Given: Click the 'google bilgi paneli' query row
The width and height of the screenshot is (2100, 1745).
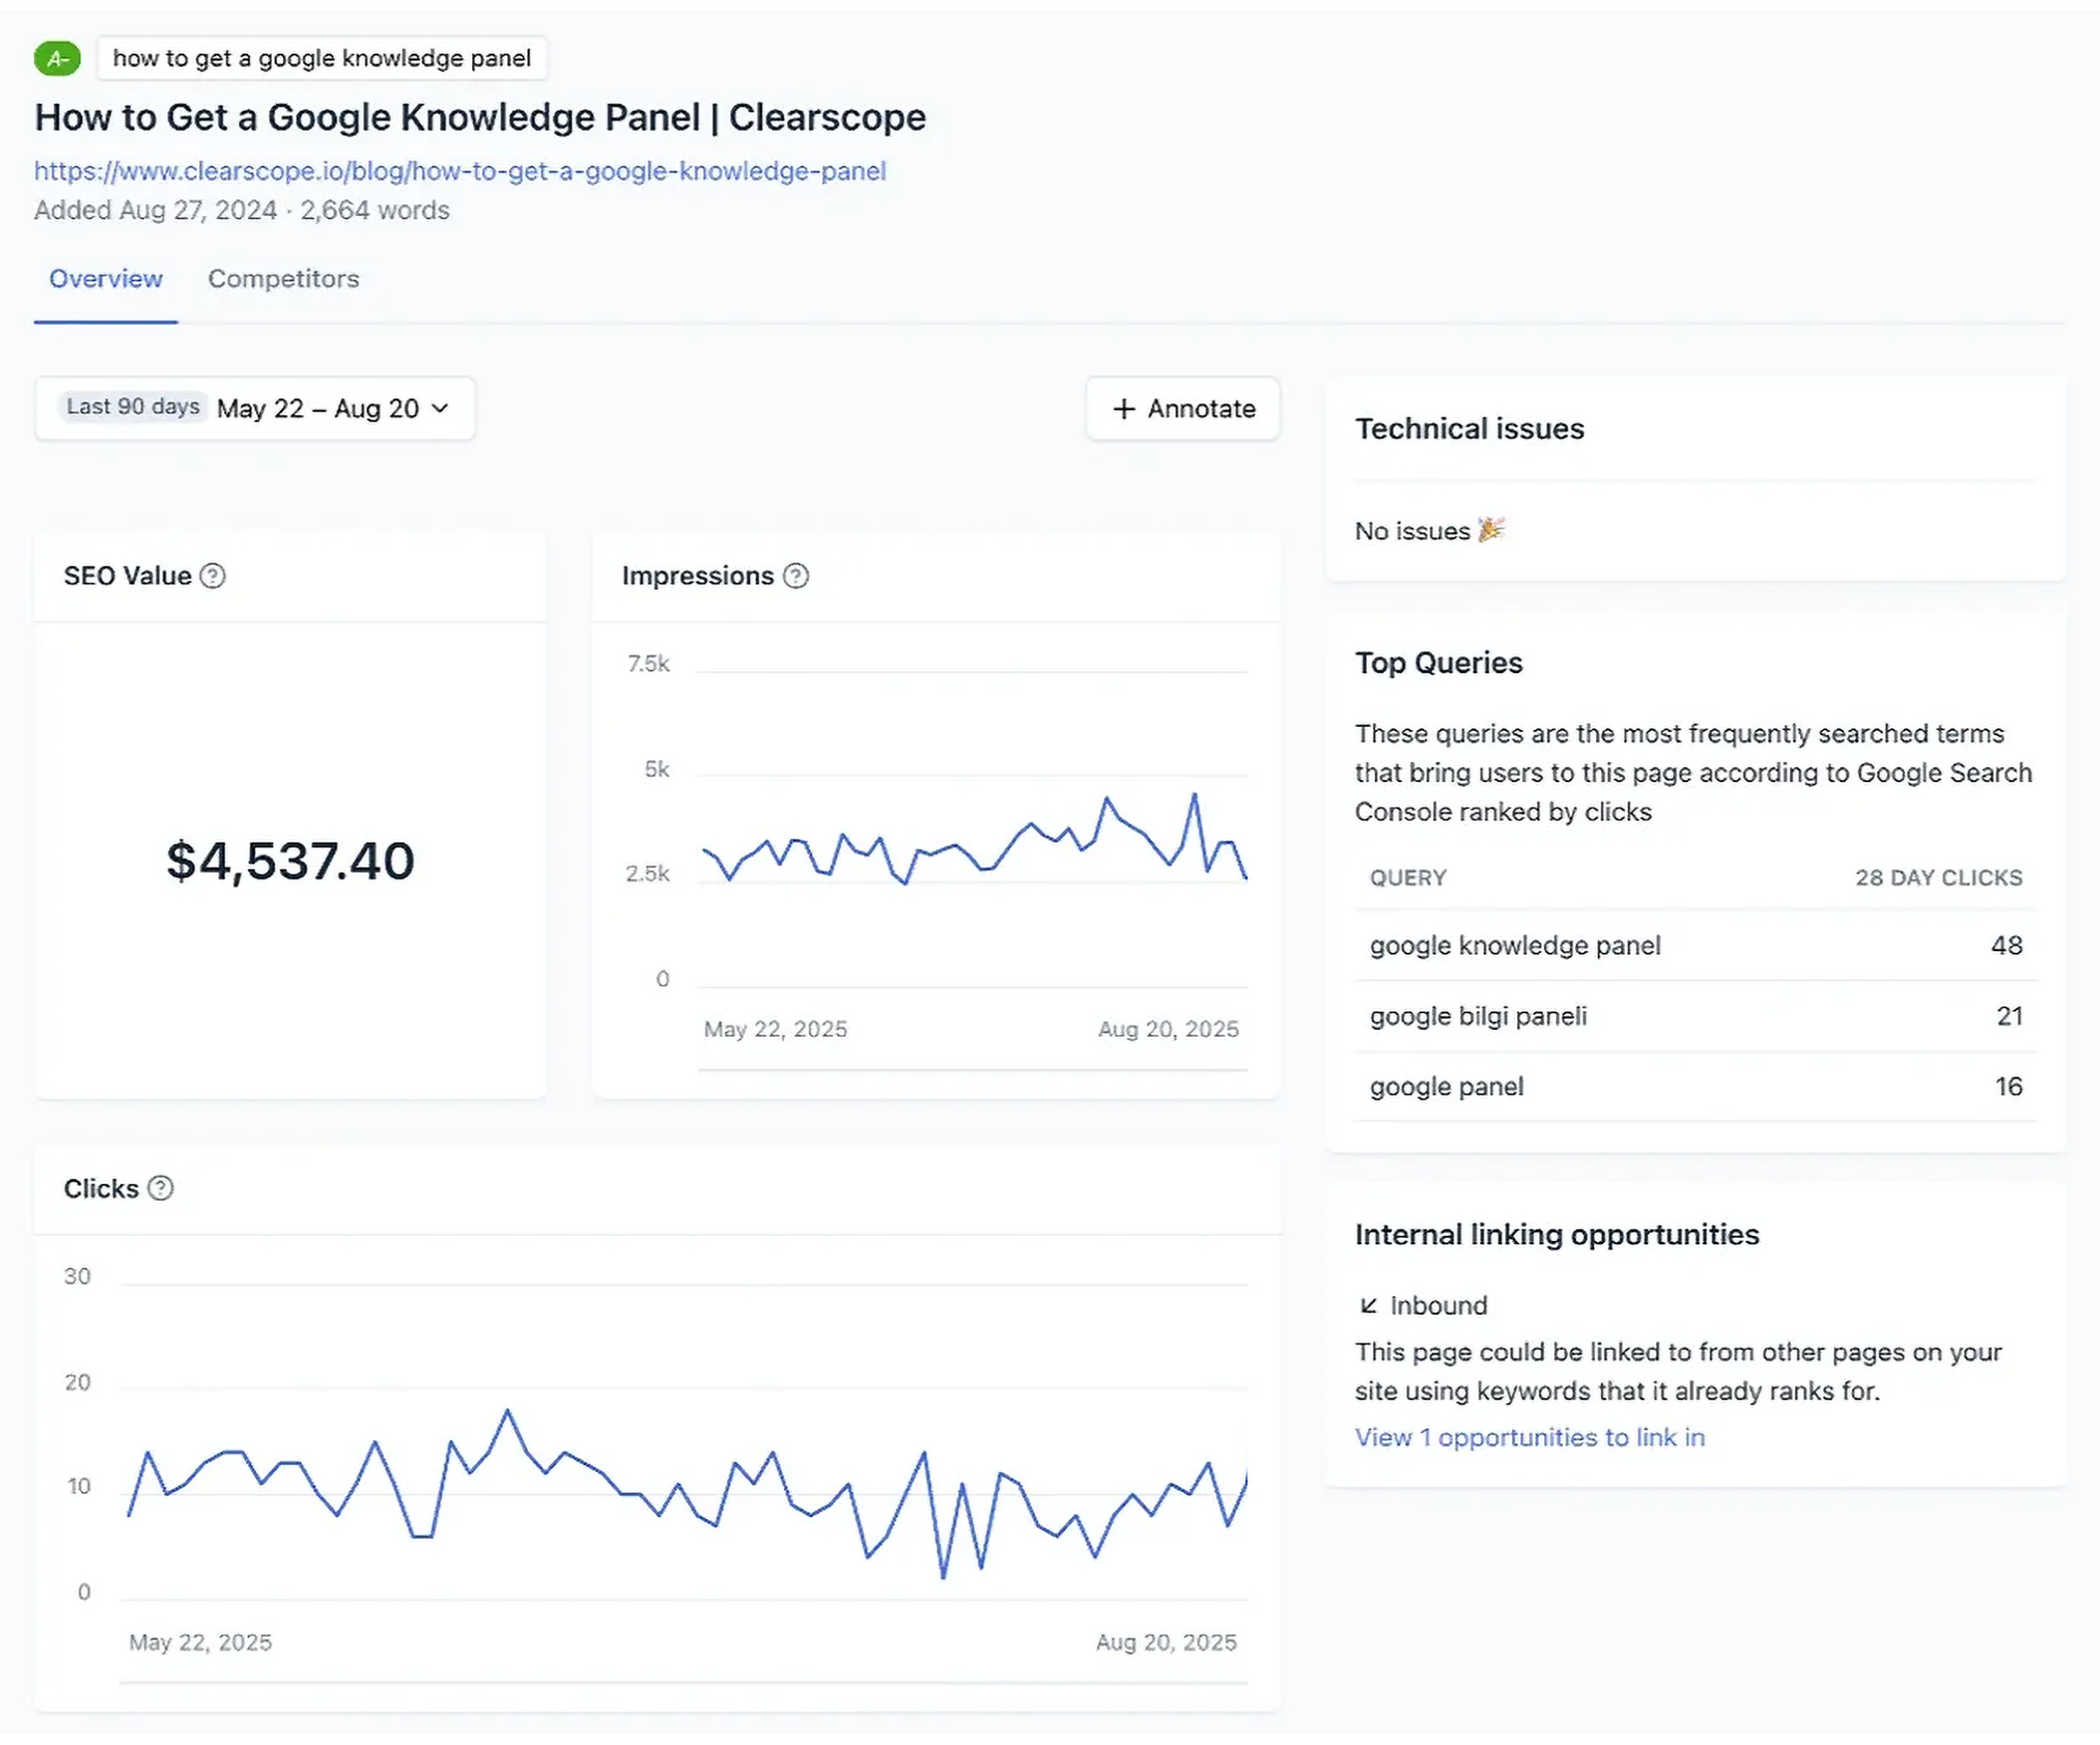Looking at the screenshot, I should [1696, 1016].
